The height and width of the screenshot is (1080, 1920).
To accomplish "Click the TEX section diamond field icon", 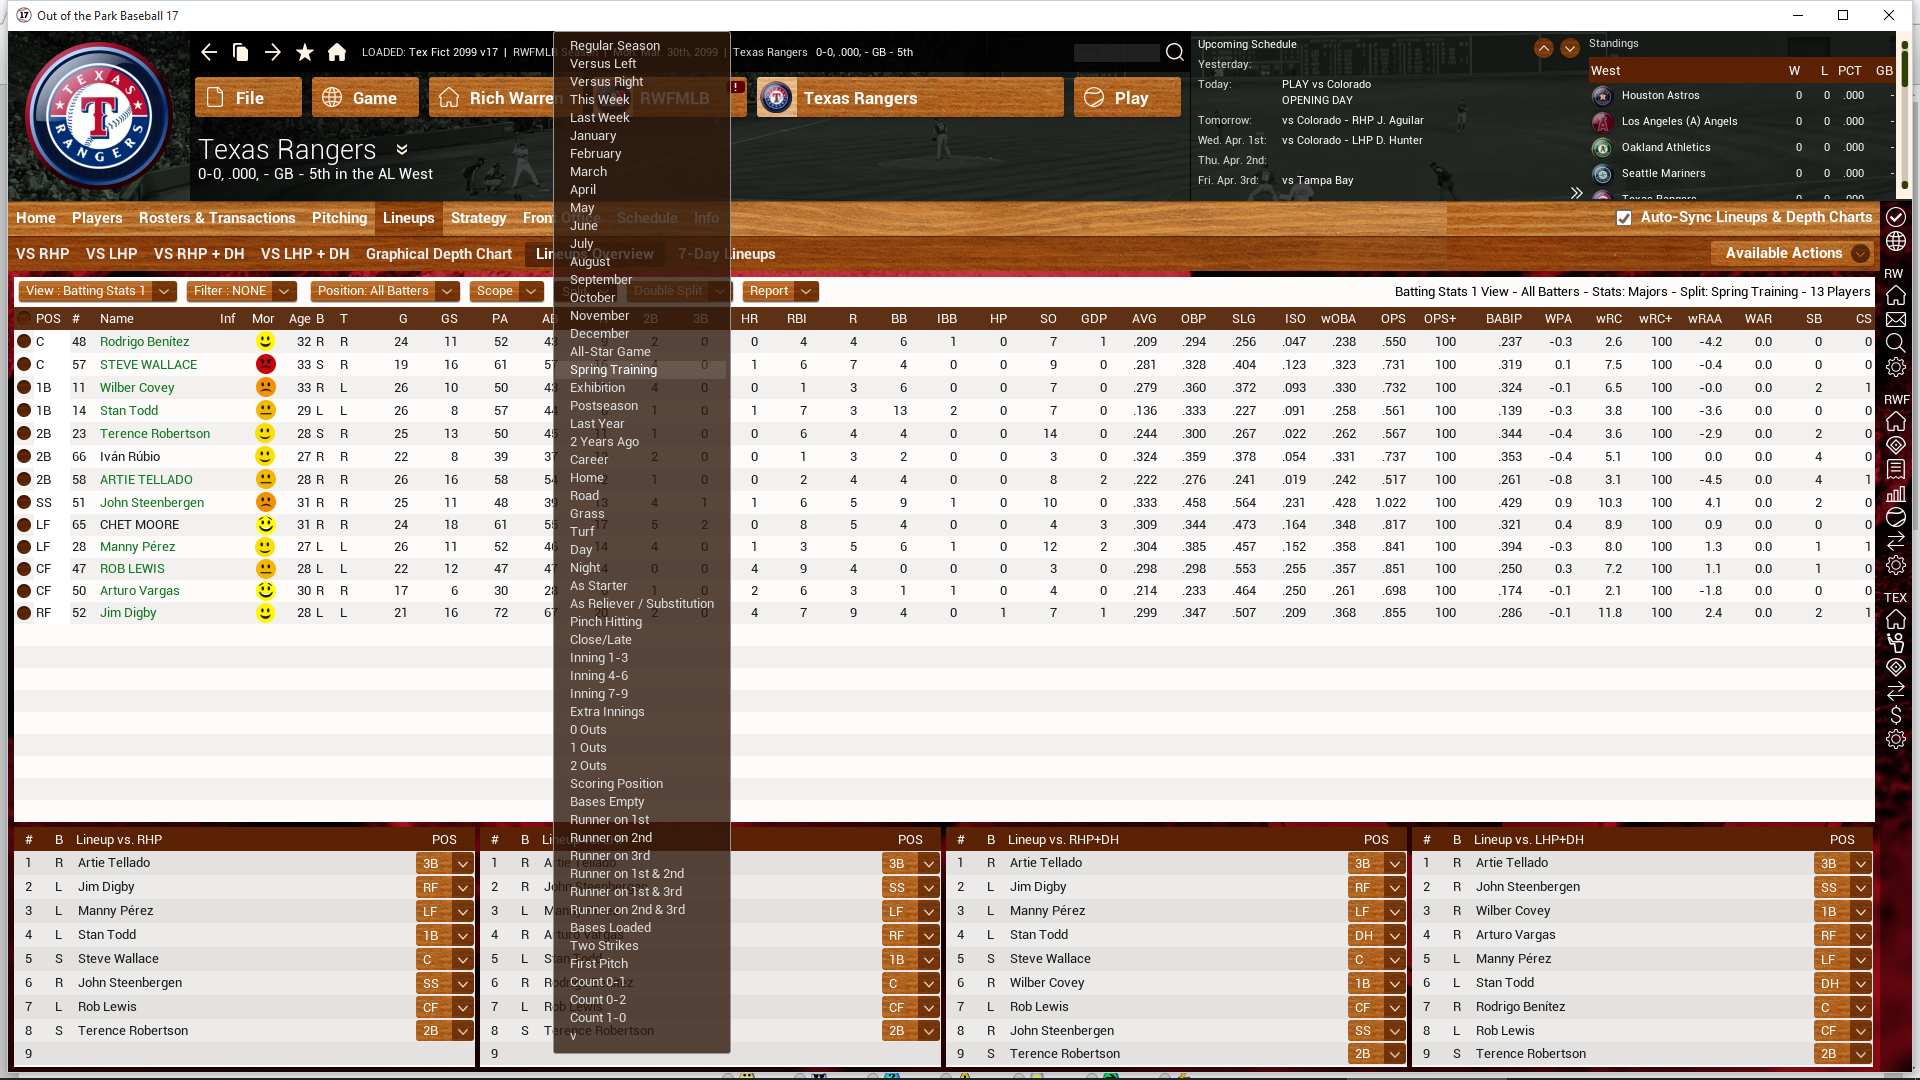I will tap(1895, 667).
